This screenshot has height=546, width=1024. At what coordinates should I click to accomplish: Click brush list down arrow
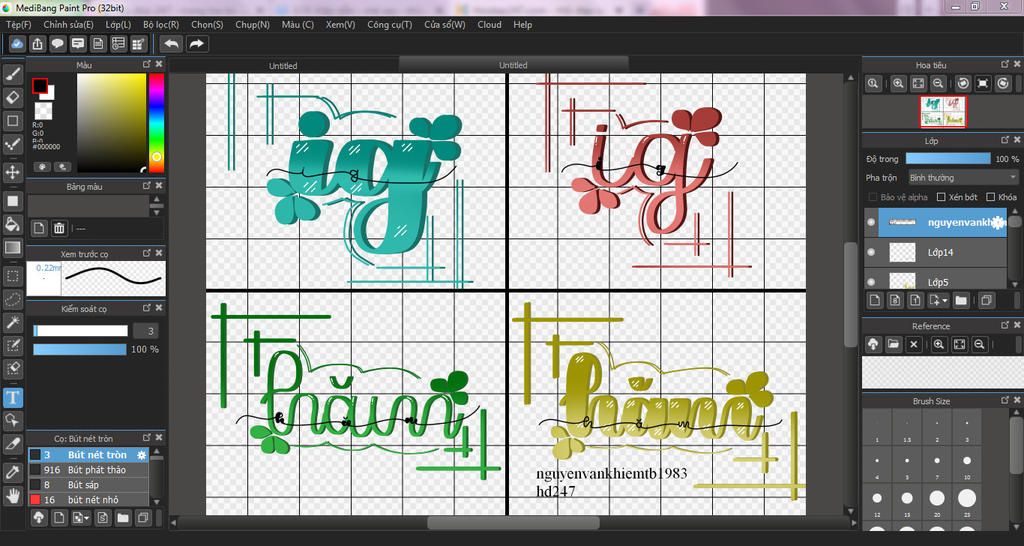pyautogui.click(x=157, y=501)
